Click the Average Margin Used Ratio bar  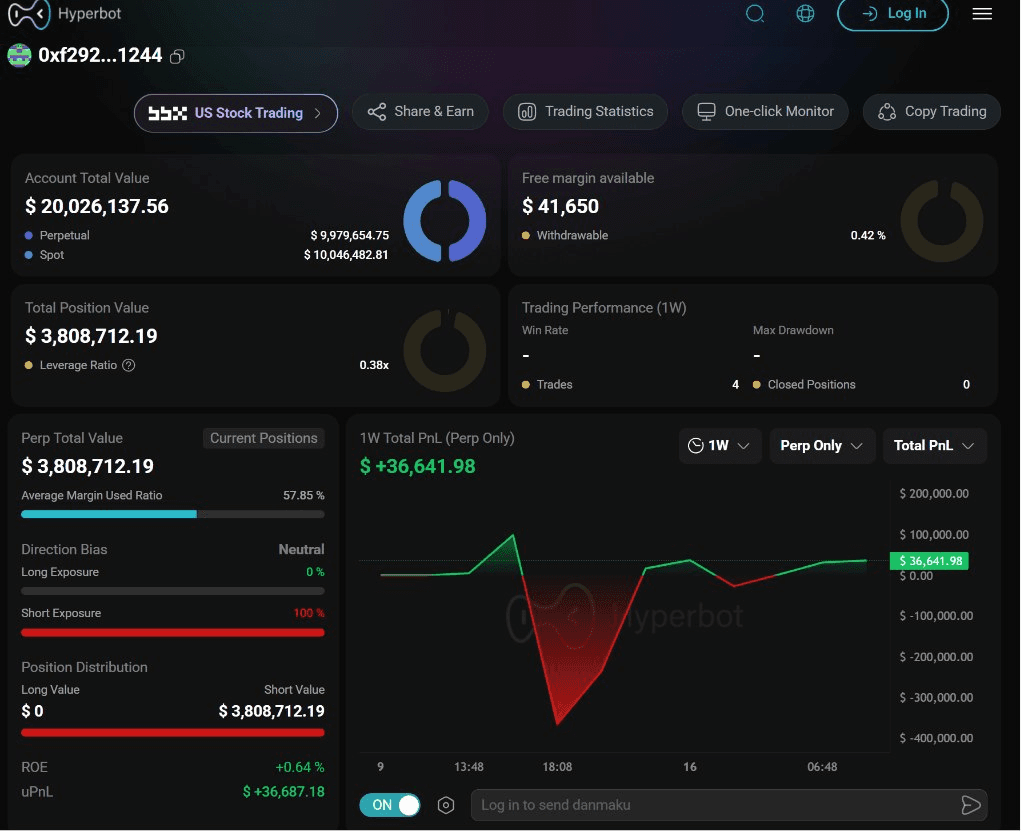173,514
